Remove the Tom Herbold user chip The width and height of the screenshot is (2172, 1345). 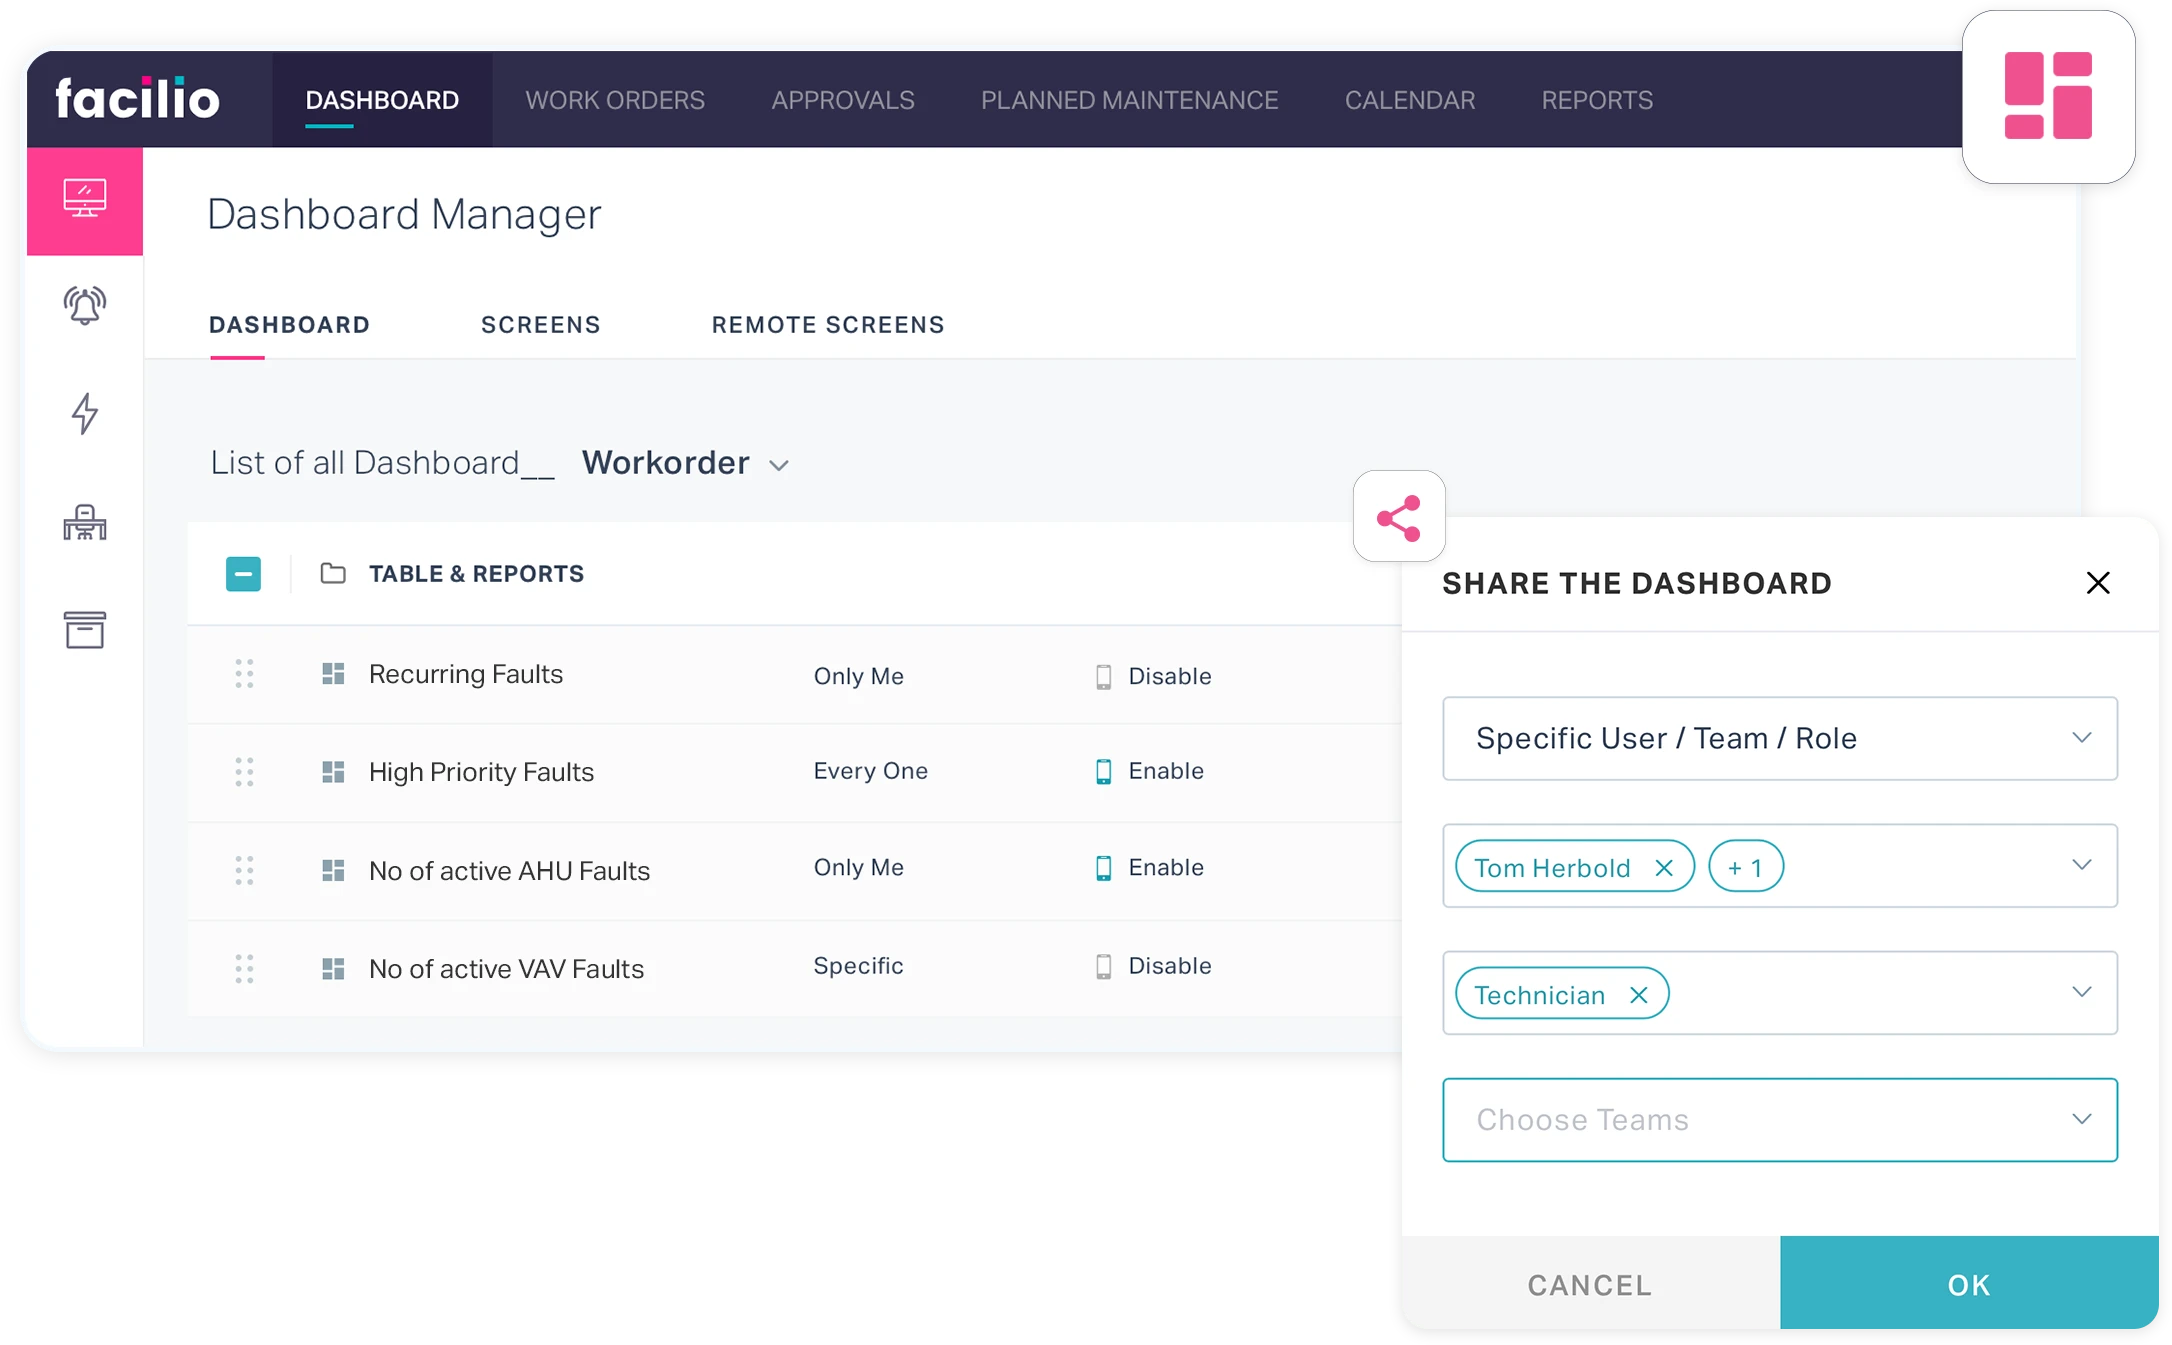point(1664,868)
